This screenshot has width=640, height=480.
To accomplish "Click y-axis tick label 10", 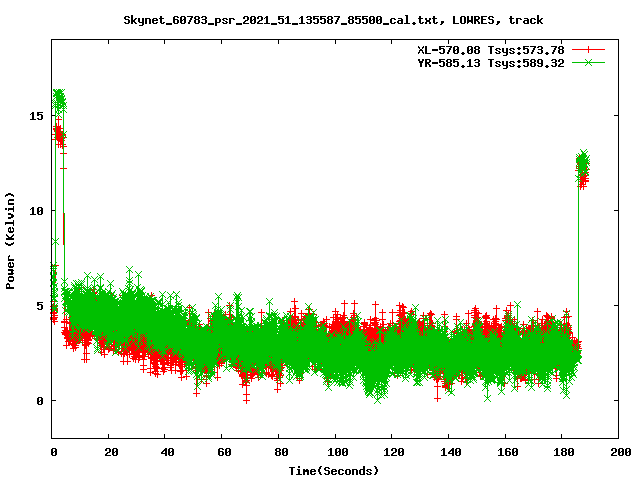I will tap(36, 211).
